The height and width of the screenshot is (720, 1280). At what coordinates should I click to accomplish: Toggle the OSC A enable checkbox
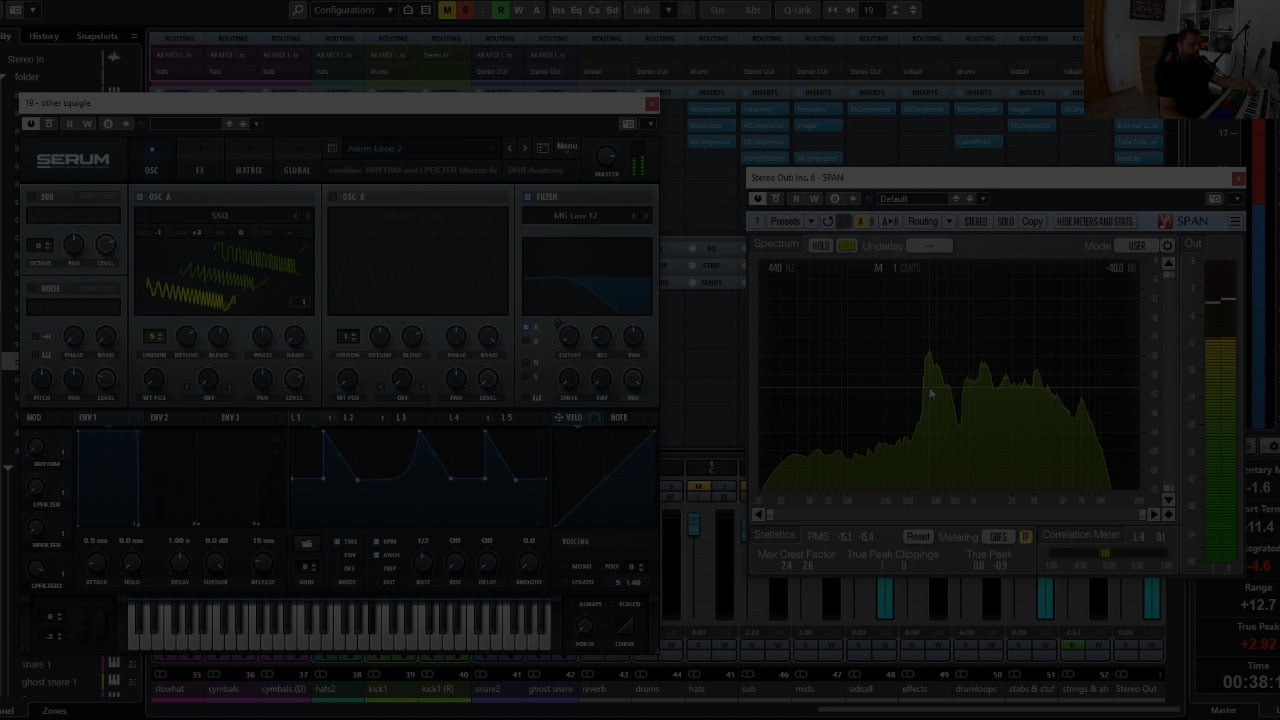140,197
